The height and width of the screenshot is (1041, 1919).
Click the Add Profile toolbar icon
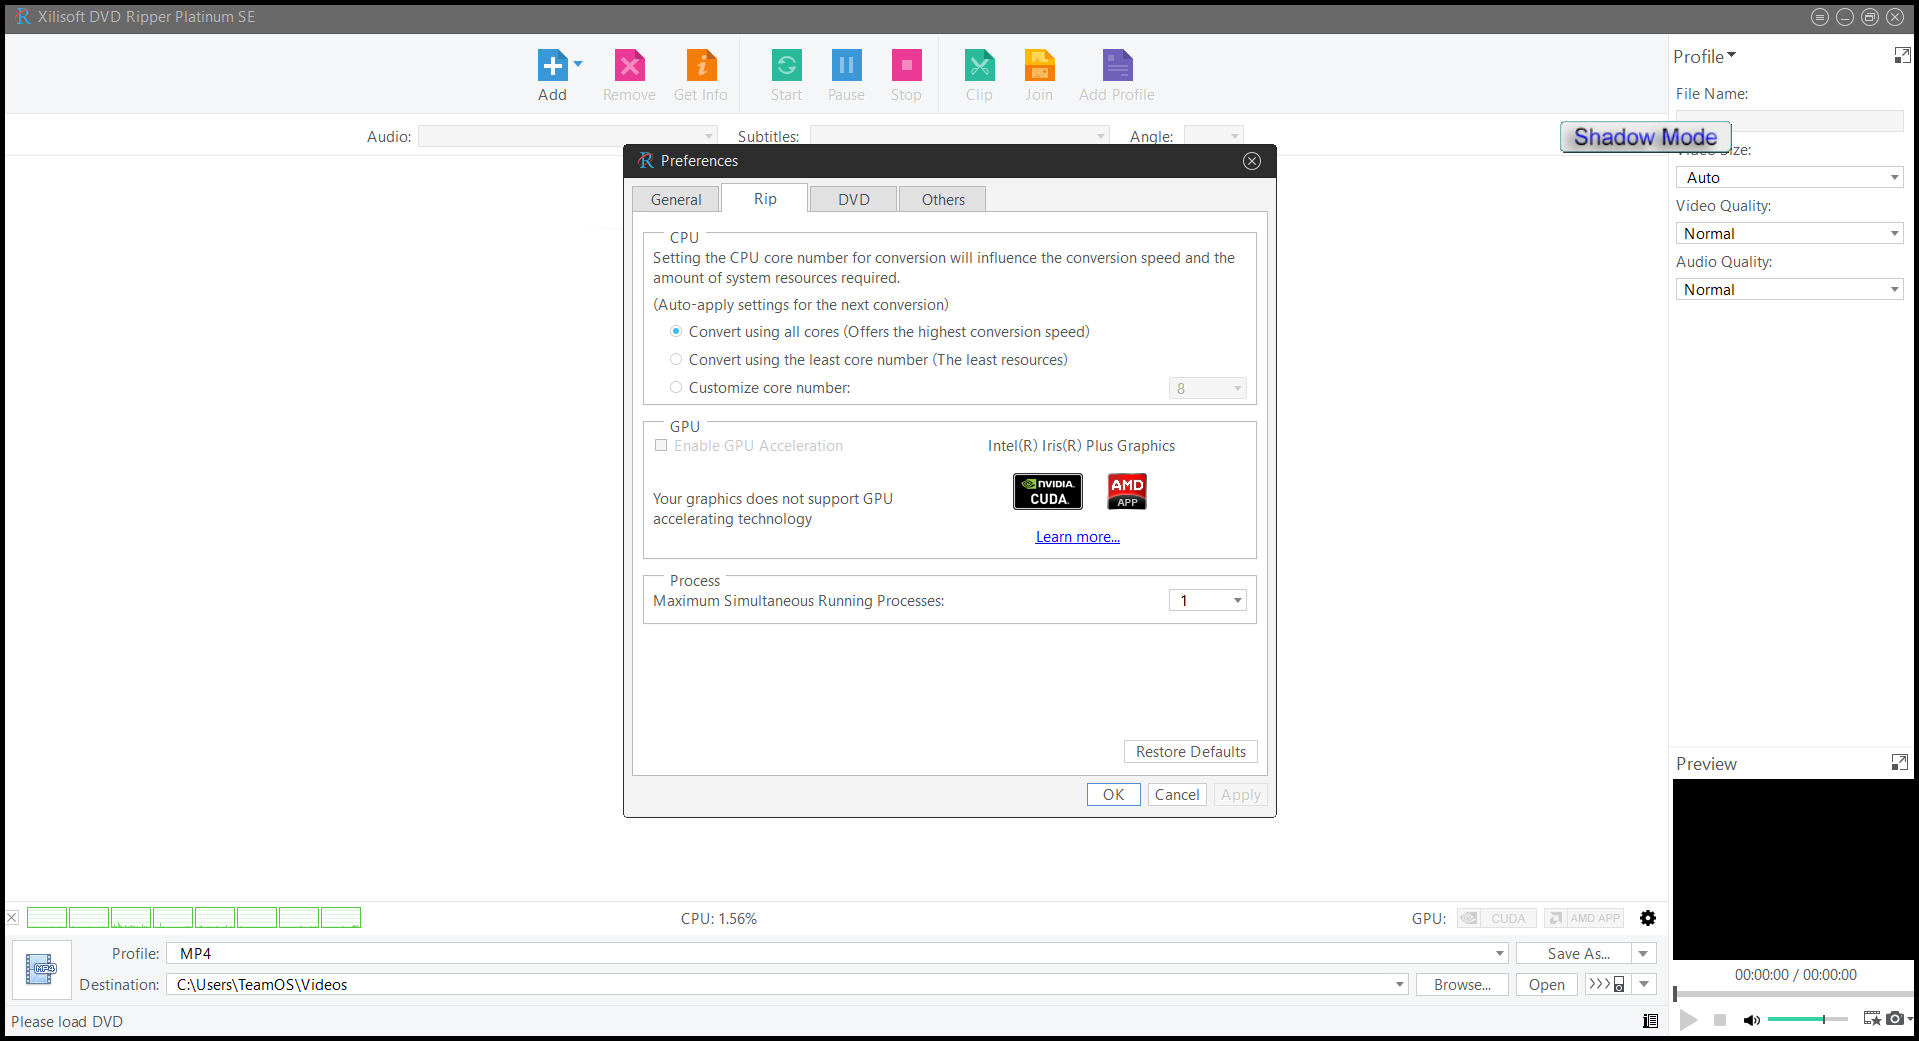(1117, 66)
